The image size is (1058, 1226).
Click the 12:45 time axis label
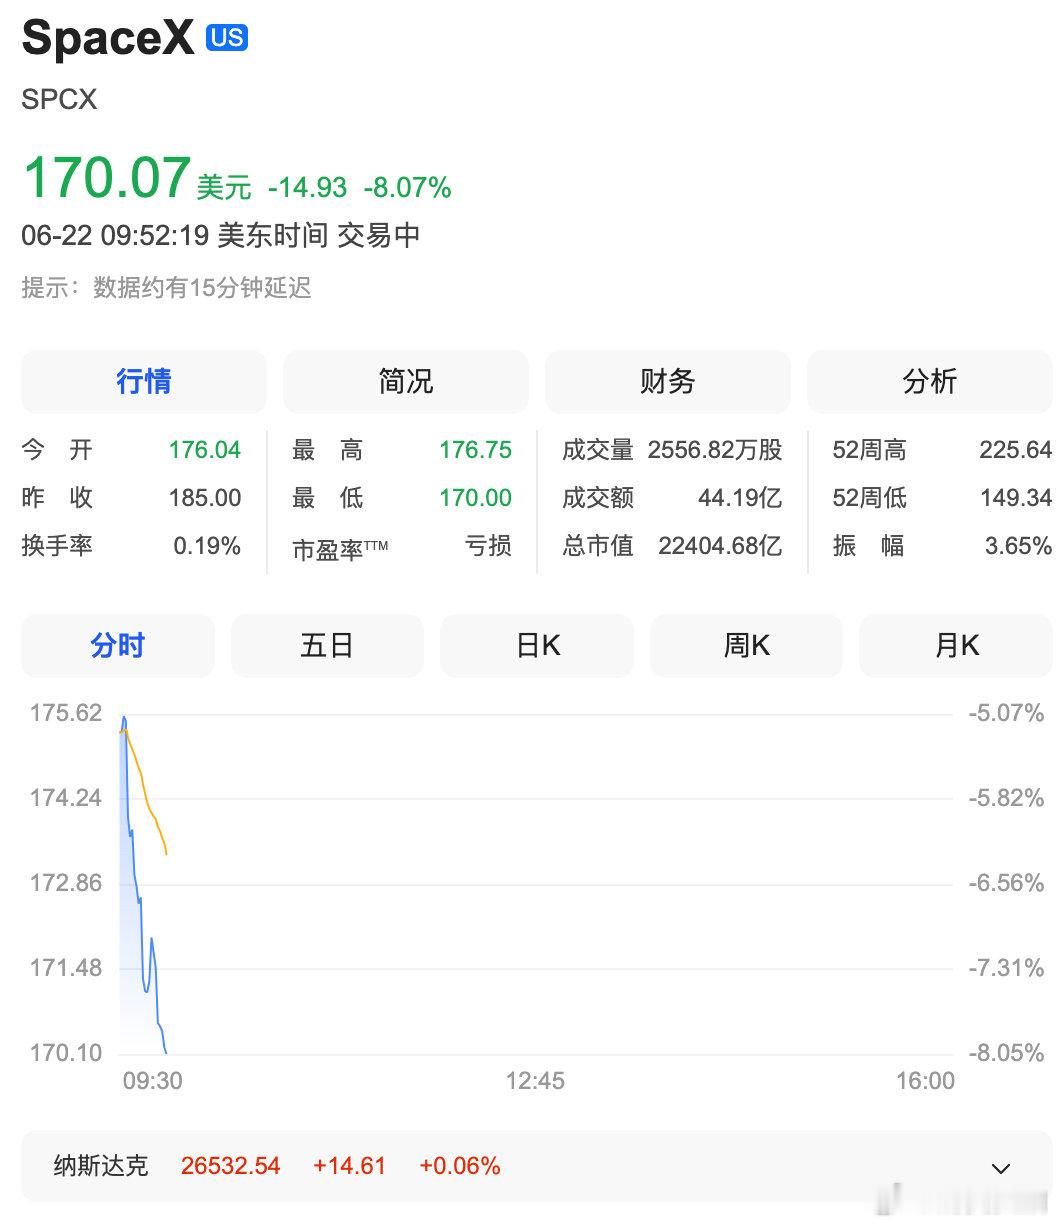click(535, 1081)
